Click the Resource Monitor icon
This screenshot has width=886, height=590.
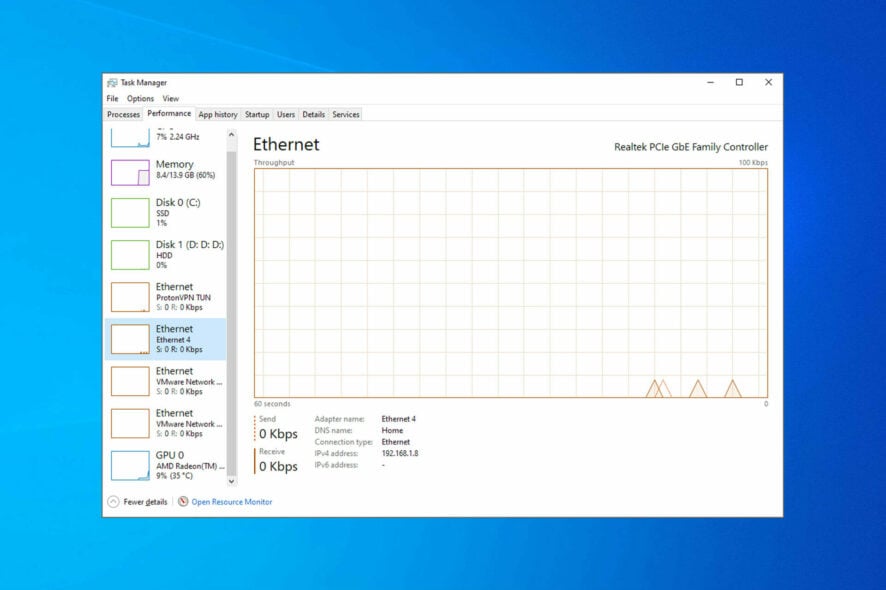coord(182,501)
